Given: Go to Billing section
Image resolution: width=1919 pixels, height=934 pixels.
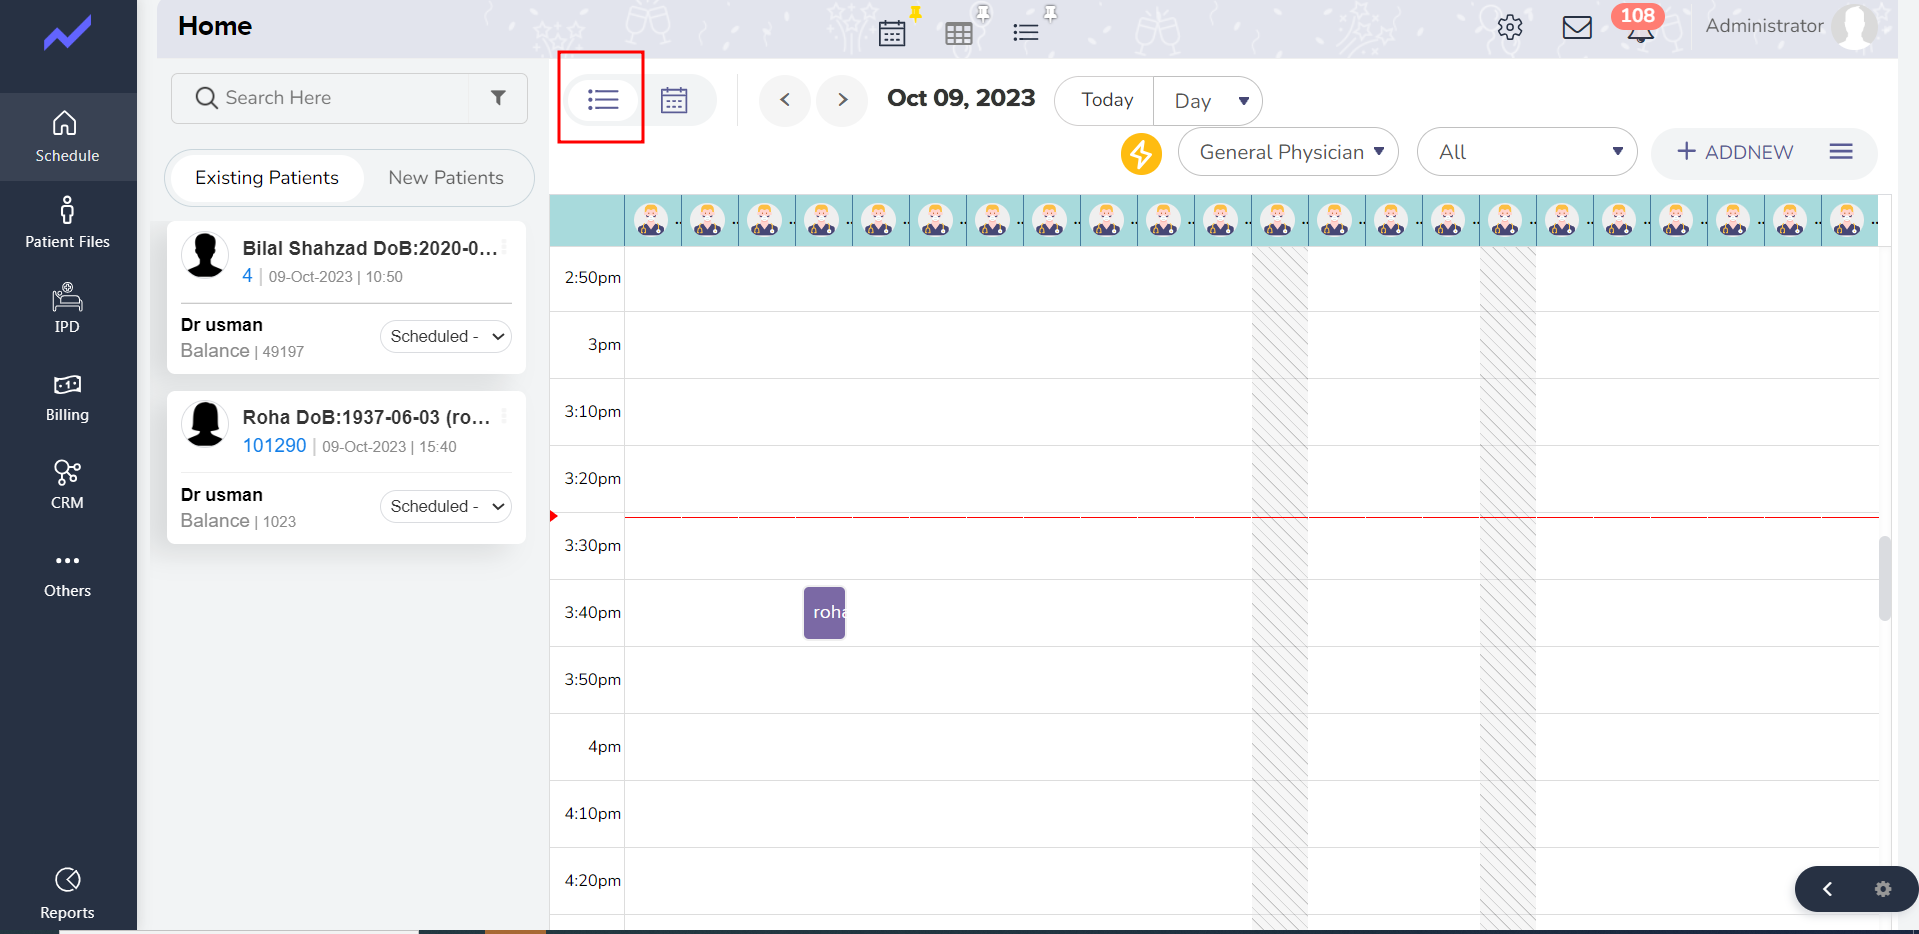Looking at the screenshot, I should (x=67, y=397).
